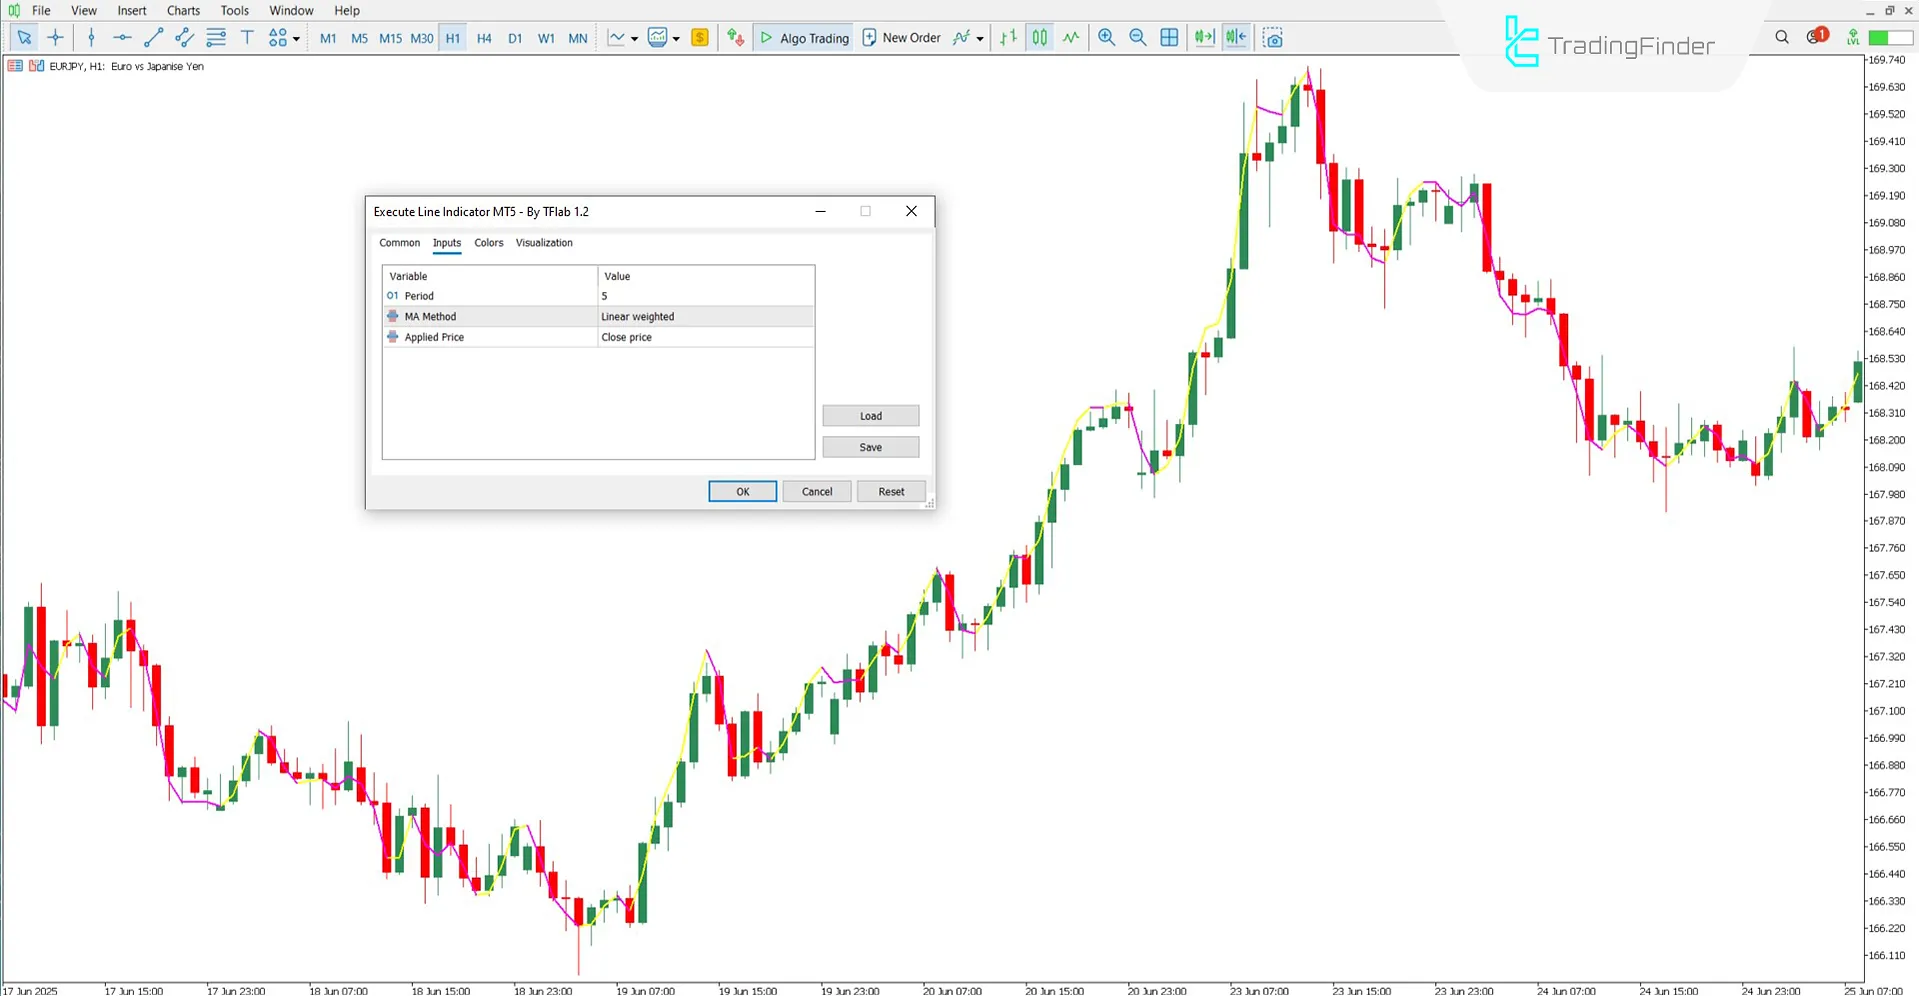Switch to the Colors tab
This screenshot has width=1919, height=996.
click(489, 243)
